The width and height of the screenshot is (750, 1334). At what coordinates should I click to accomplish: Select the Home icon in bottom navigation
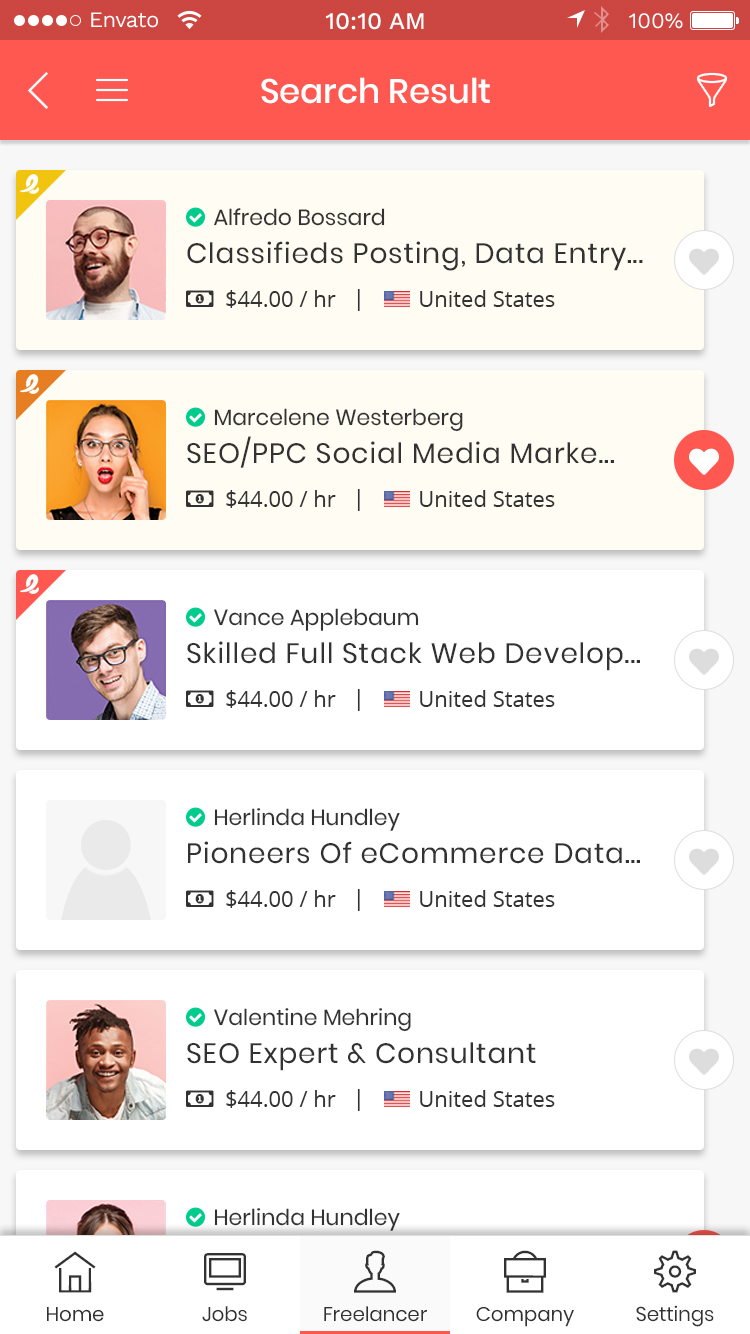click(x=75, y=1271)
